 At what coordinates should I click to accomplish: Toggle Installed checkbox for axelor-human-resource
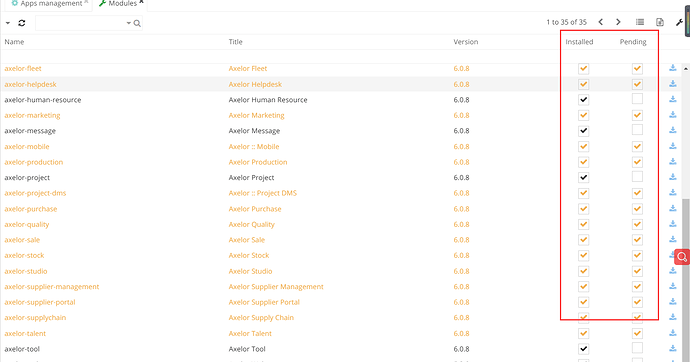coord(584,100)
